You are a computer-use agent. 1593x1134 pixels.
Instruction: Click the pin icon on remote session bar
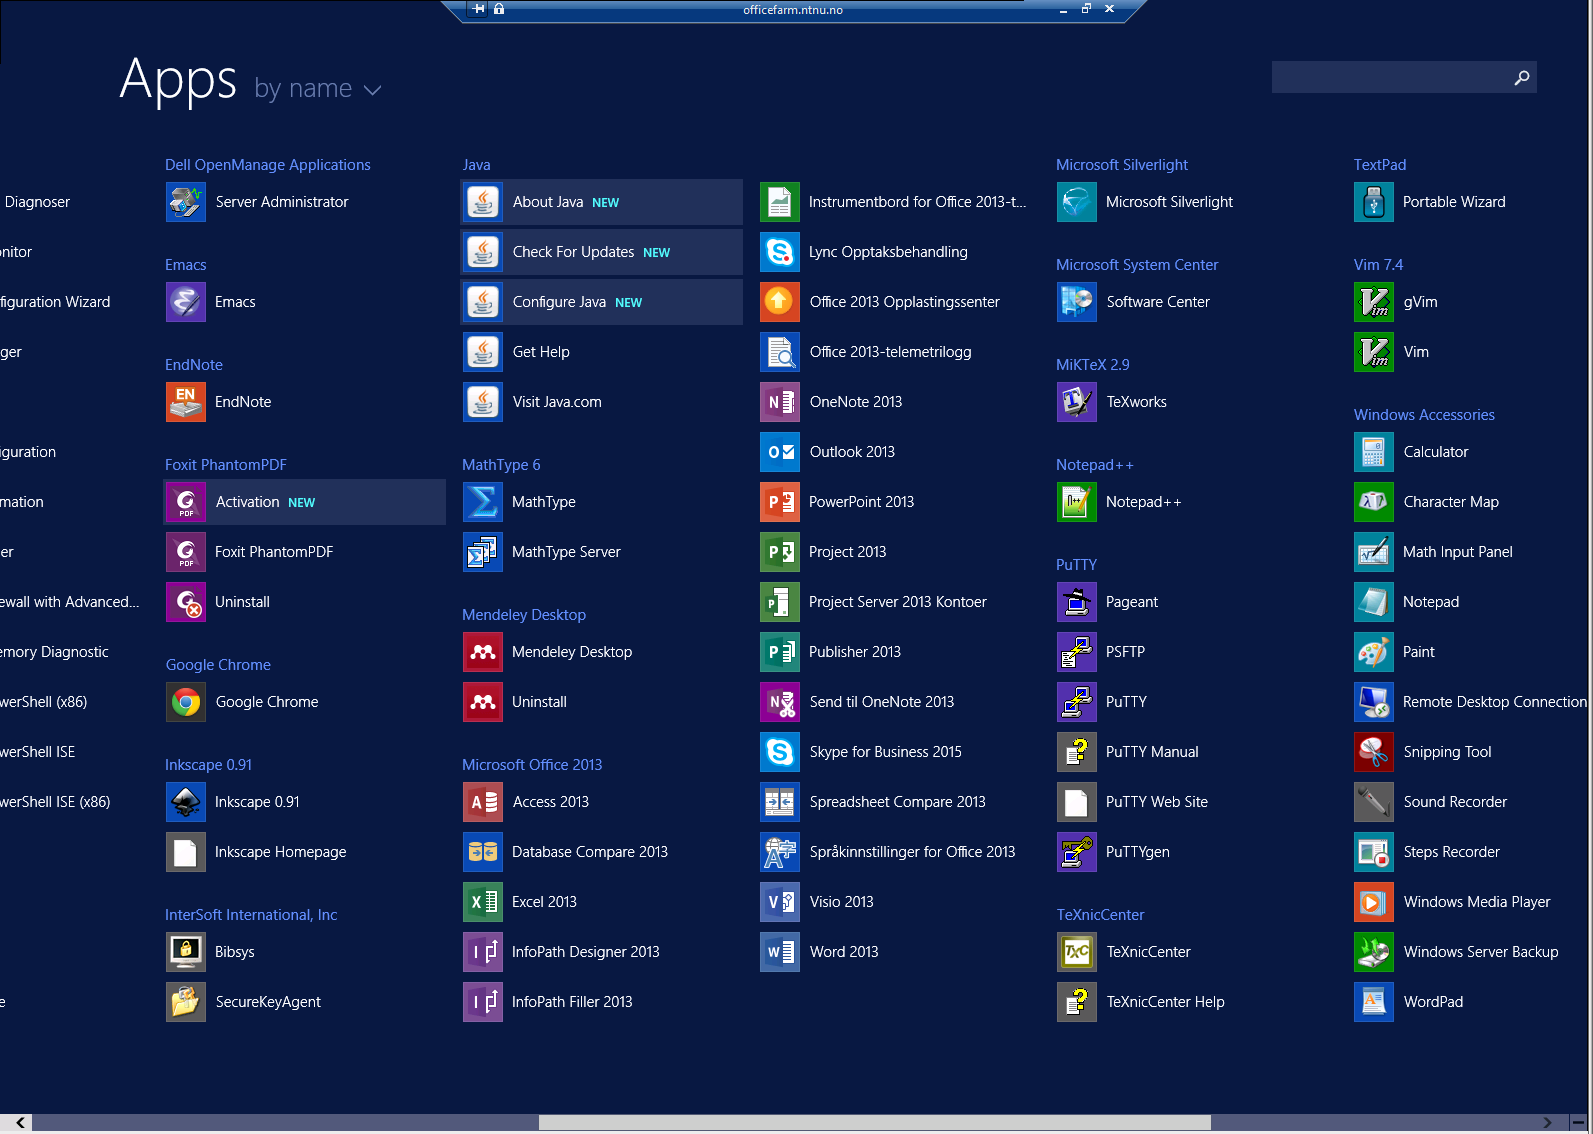478,9
